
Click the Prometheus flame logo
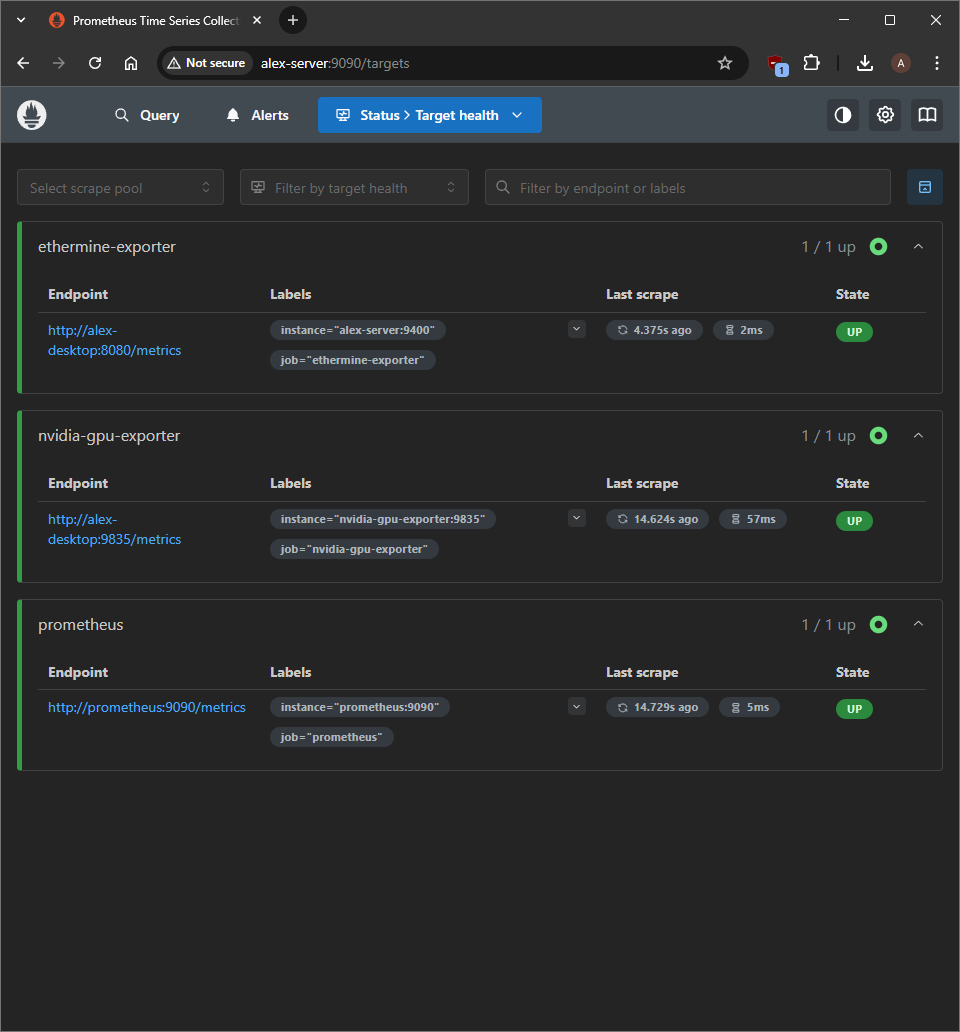[x=32, y=115]
